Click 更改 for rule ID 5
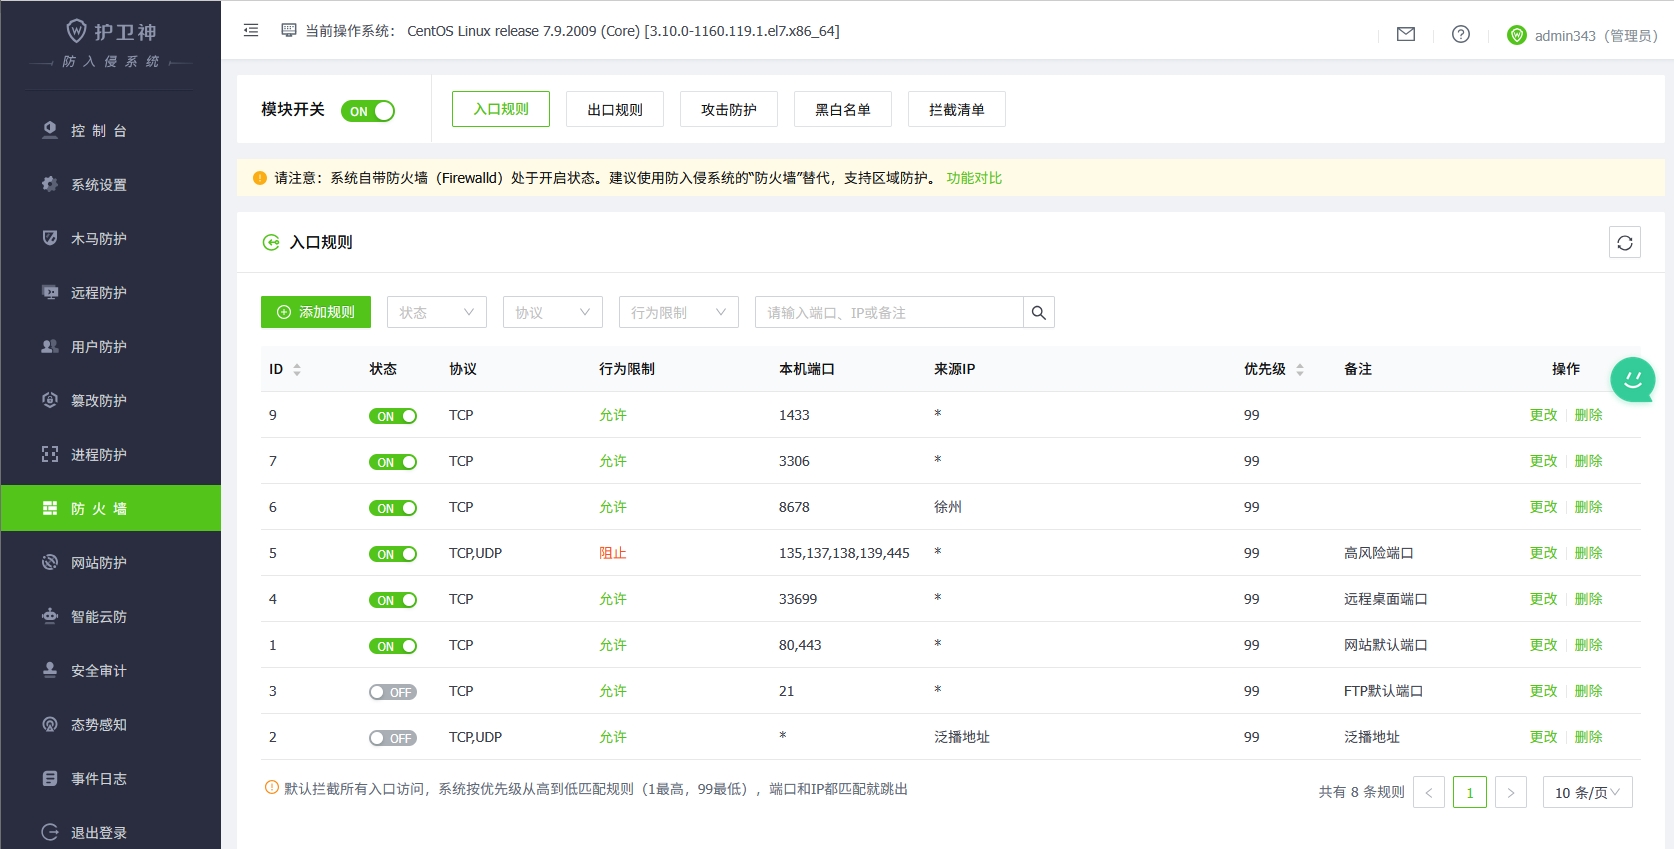This screenshot has height=849, width=1674. click(x=1543, y=553)
